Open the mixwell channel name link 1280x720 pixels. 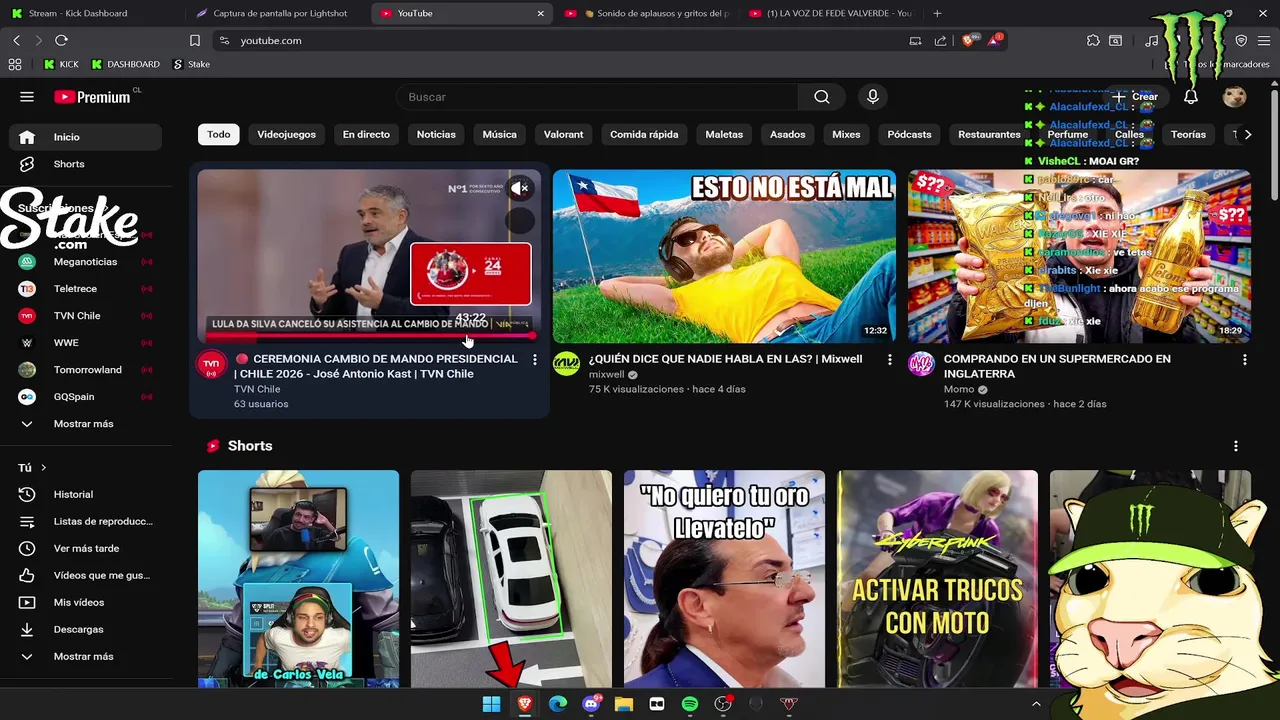pos(606,374)
